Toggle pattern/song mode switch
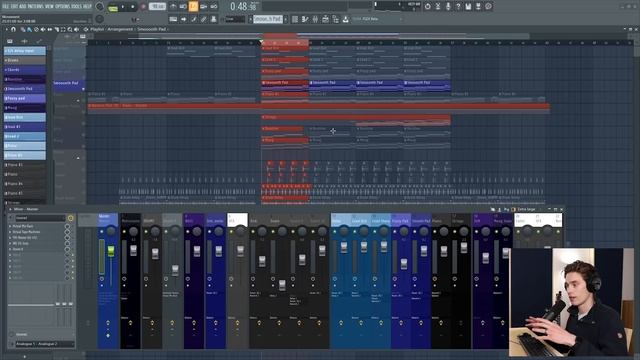This screenshot has width=640, height=360. click(113, 7)
